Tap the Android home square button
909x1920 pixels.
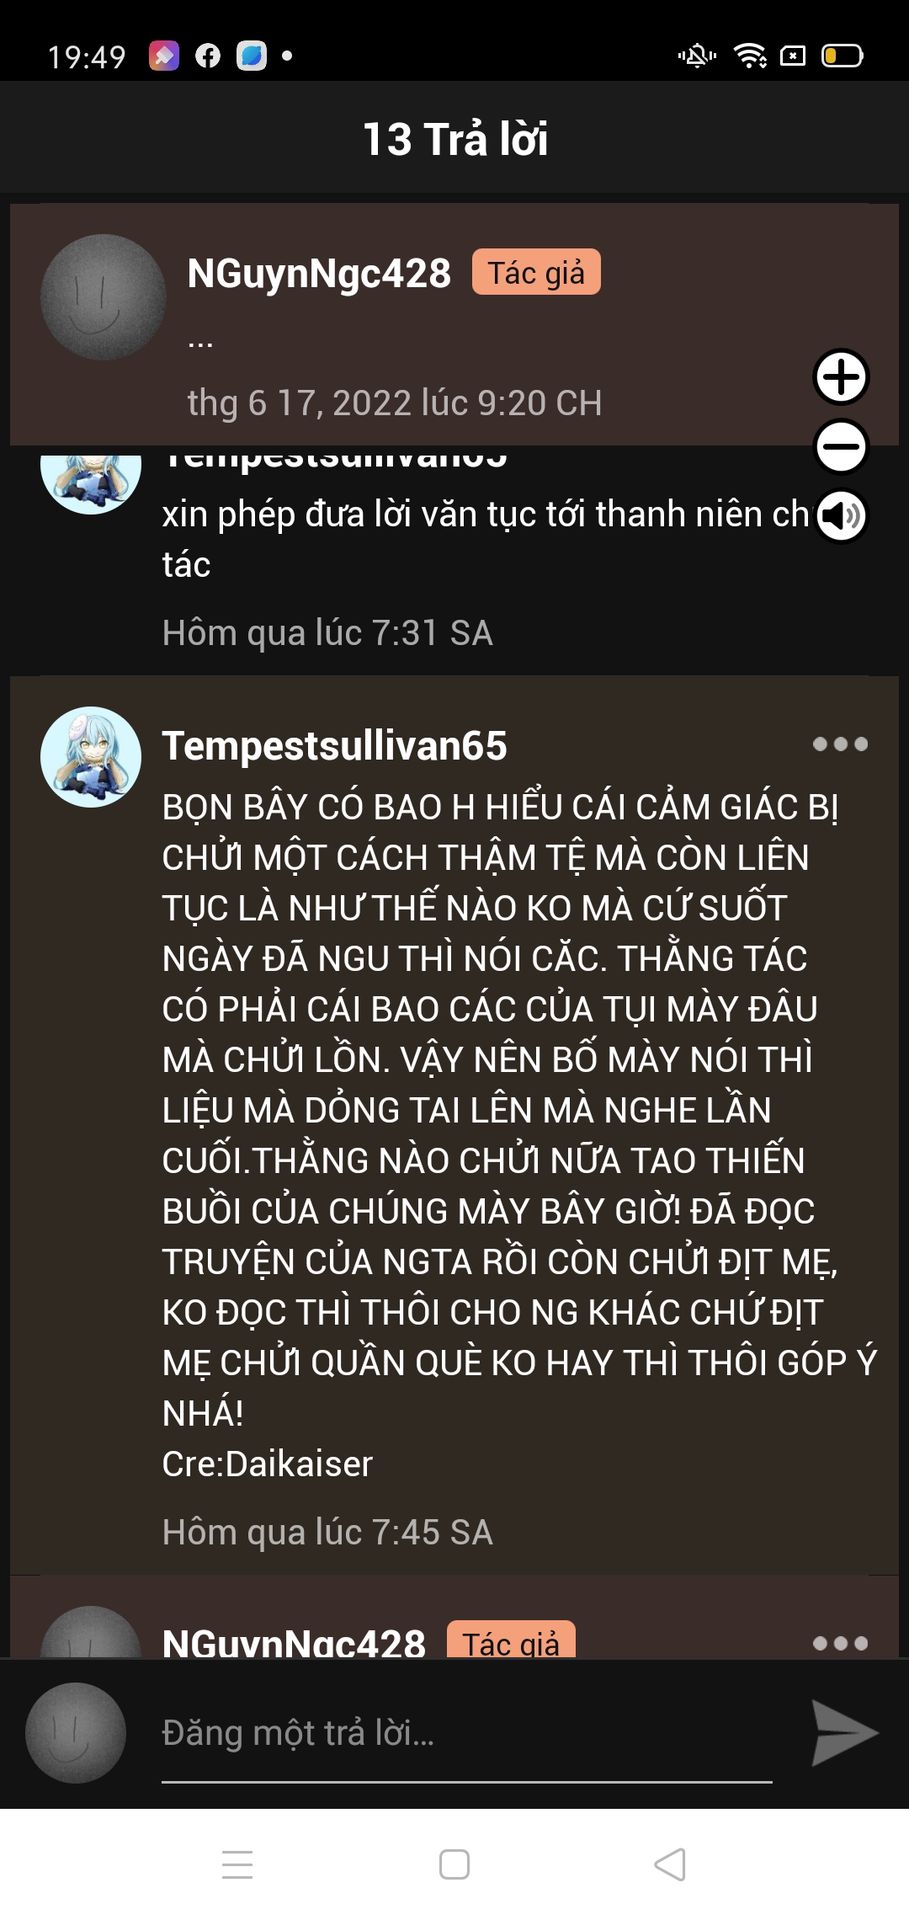pos(454,1864)
